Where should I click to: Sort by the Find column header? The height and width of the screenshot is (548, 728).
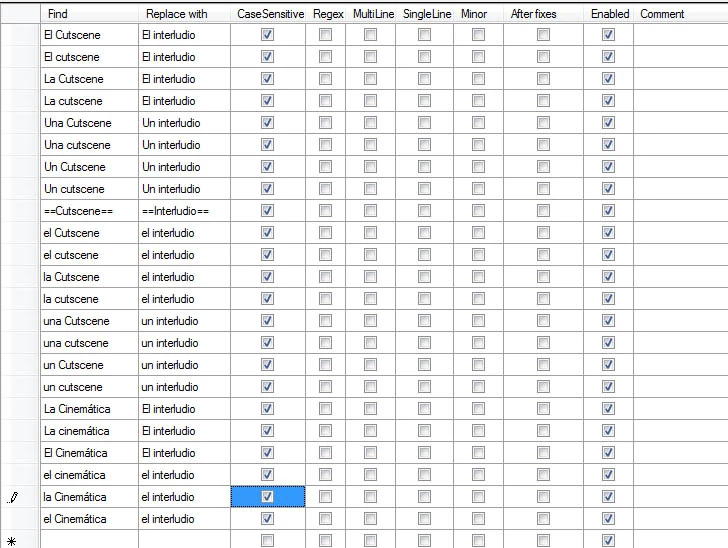88,14
